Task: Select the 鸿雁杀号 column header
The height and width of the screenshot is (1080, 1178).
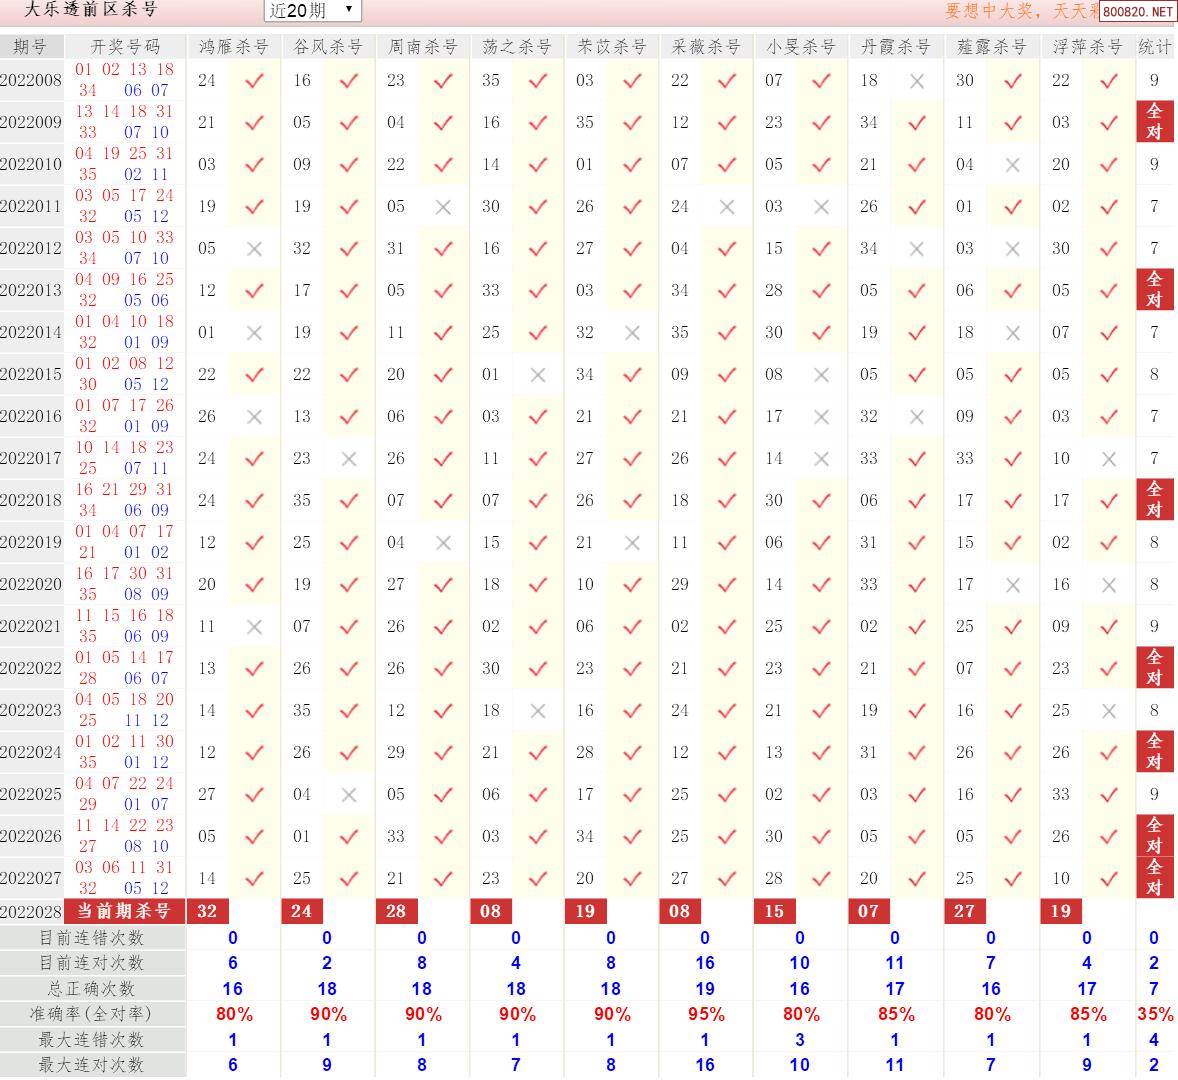Action: (234, 47)
